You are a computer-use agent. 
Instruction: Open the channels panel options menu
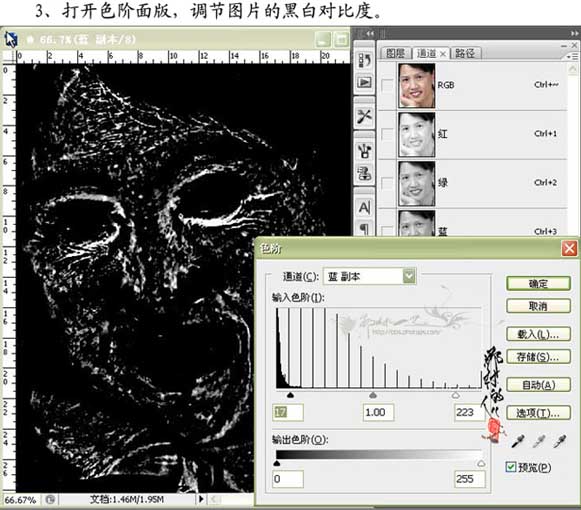572,57
